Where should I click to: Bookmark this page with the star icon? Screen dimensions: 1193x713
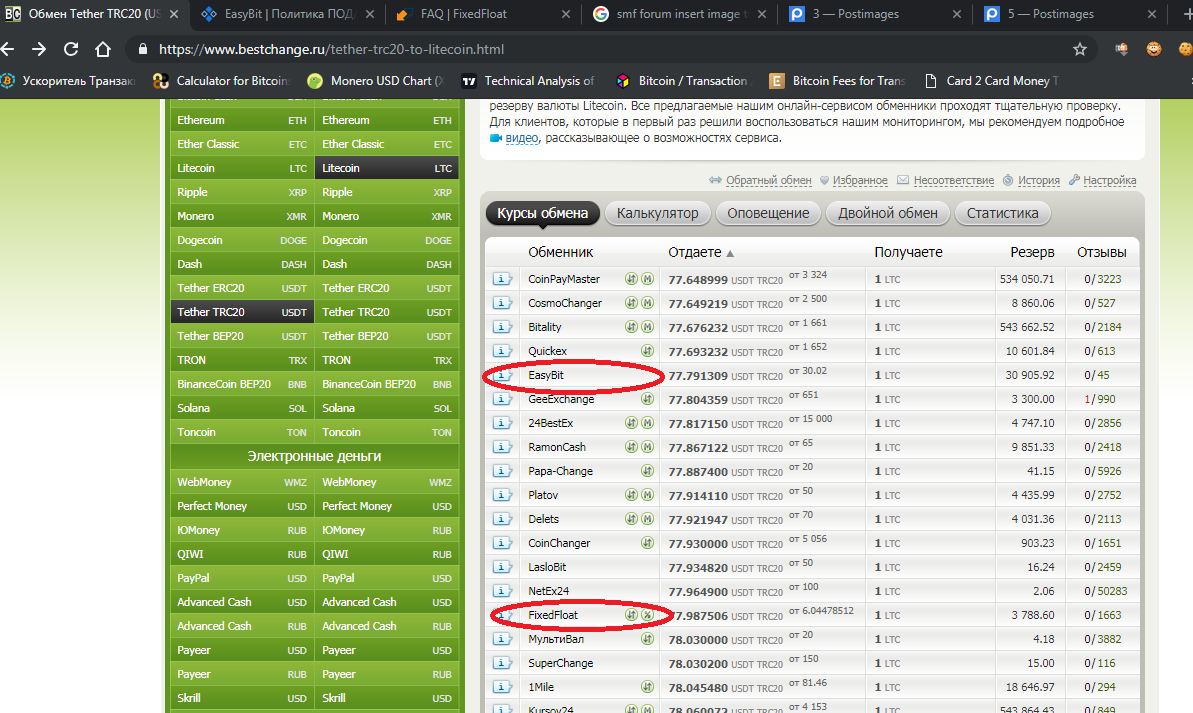click(1080, 49)
